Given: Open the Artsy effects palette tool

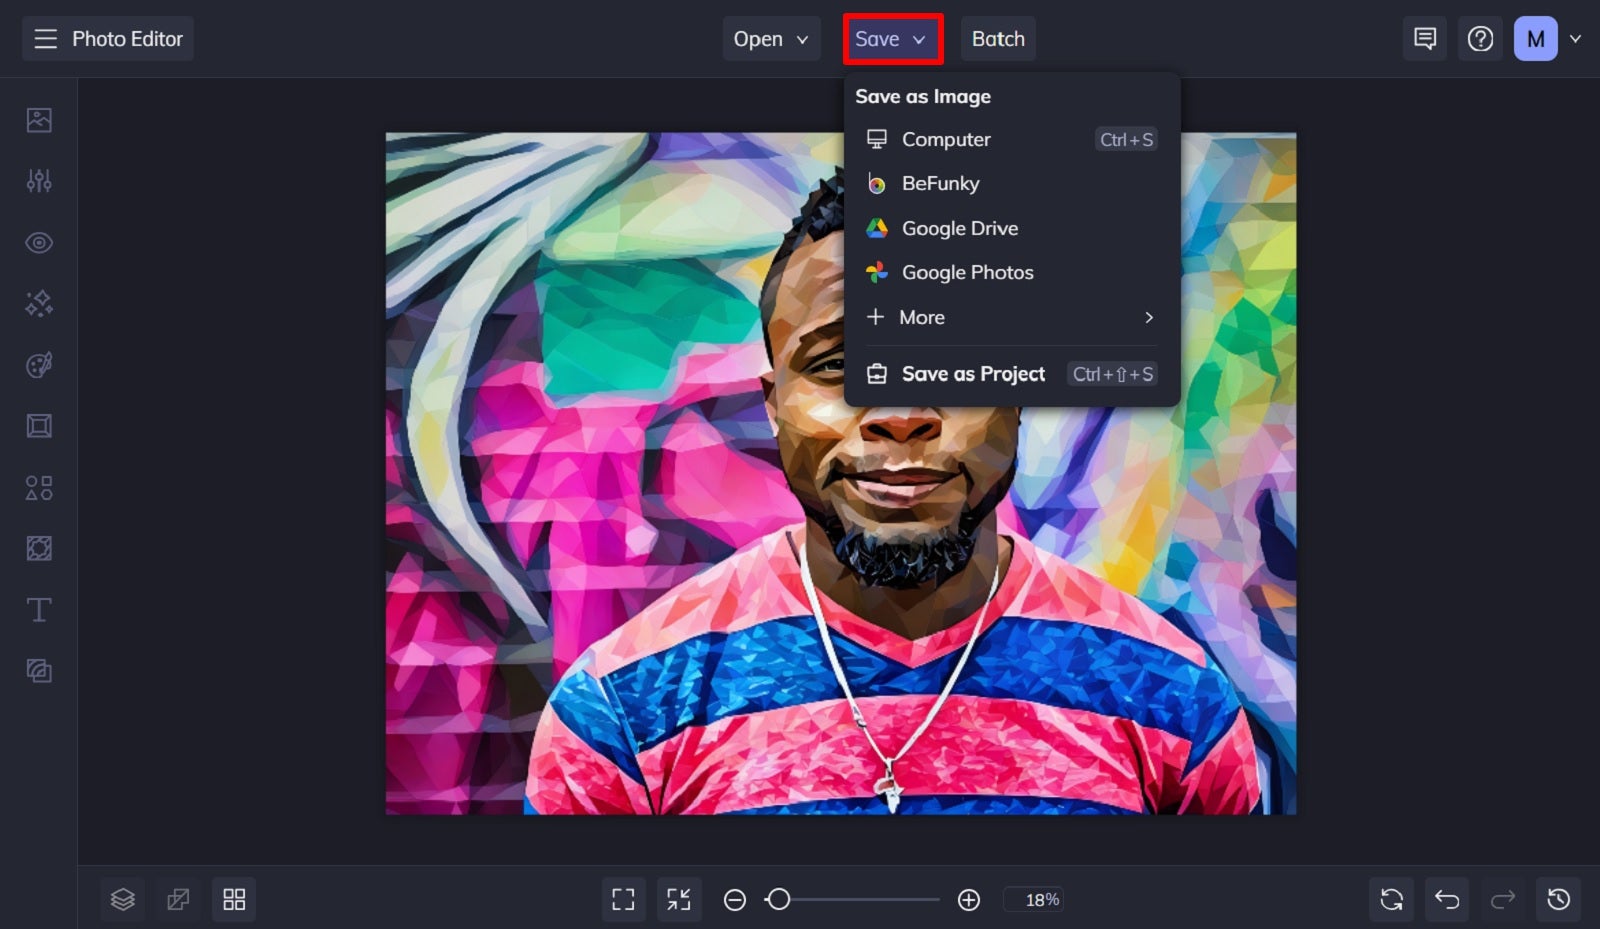Looking at the screenshot, I should click(x=39, y=364).
